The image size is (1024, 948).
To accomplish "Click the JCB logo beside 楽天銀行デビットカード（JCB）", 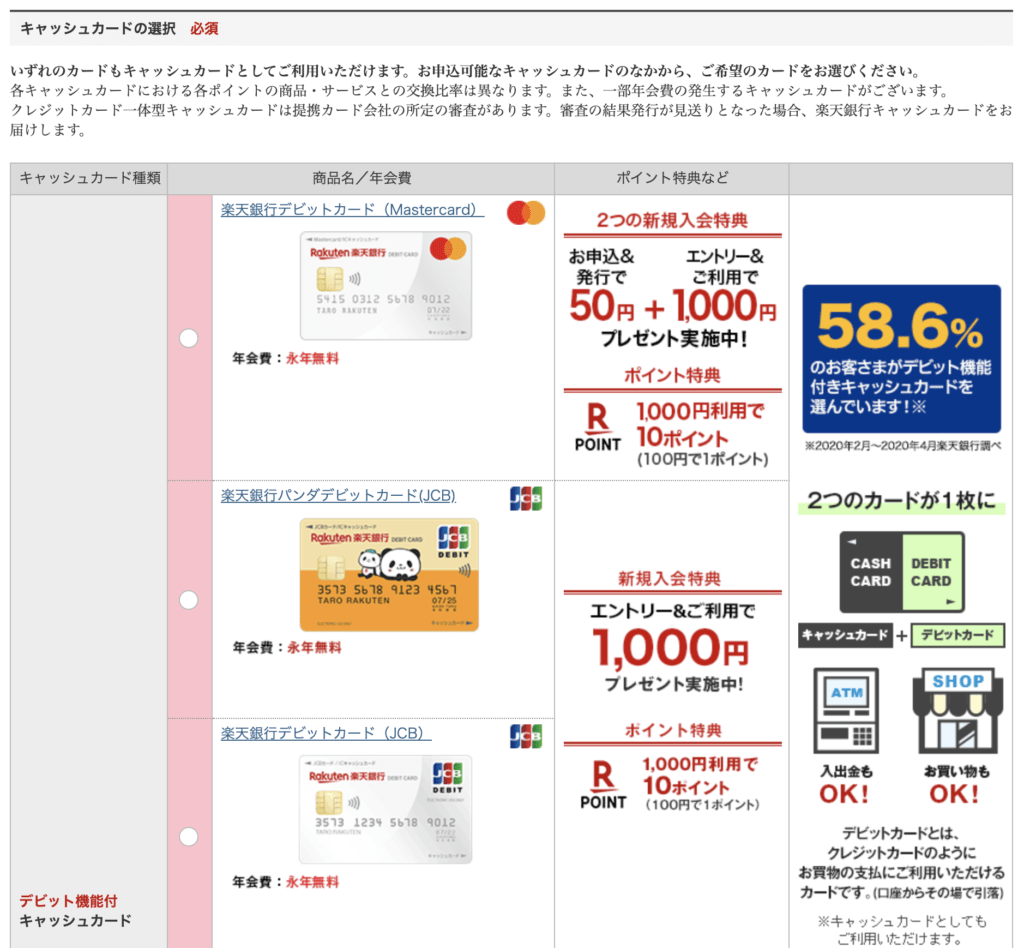I will (x=526, y=736).
